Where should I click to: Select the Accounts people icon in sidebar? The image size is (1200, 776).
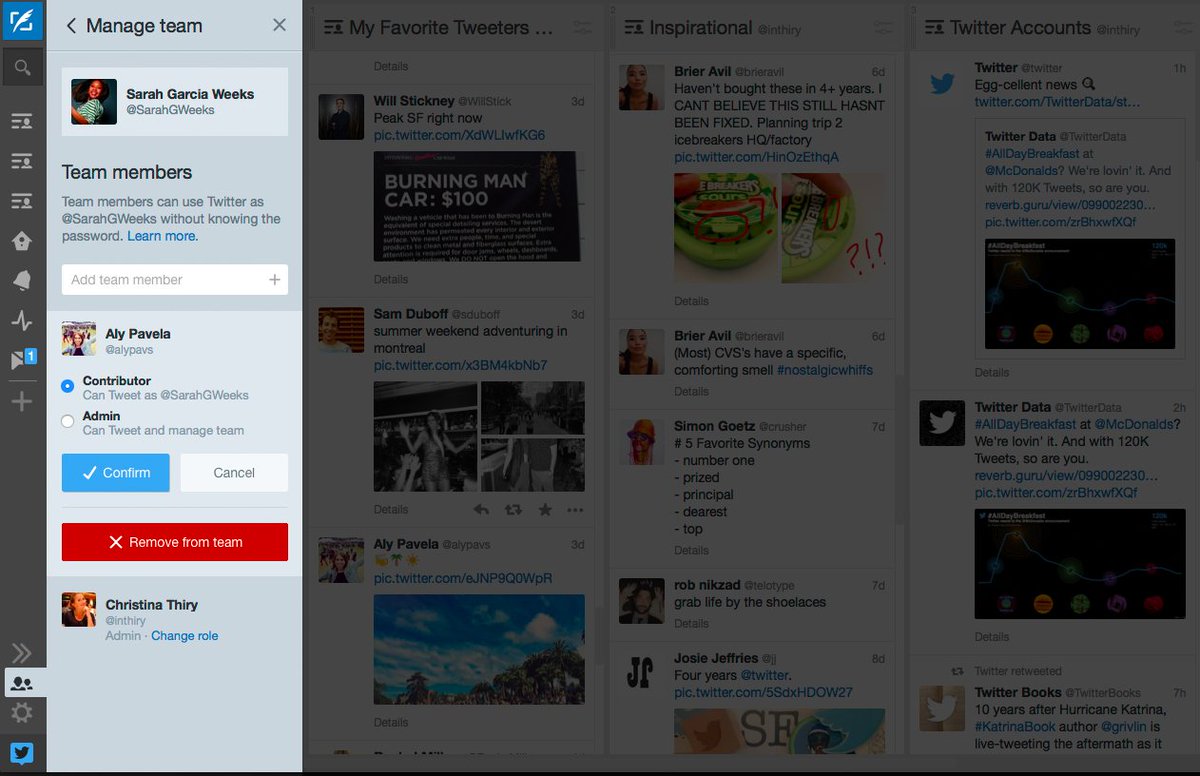(22, 684)
